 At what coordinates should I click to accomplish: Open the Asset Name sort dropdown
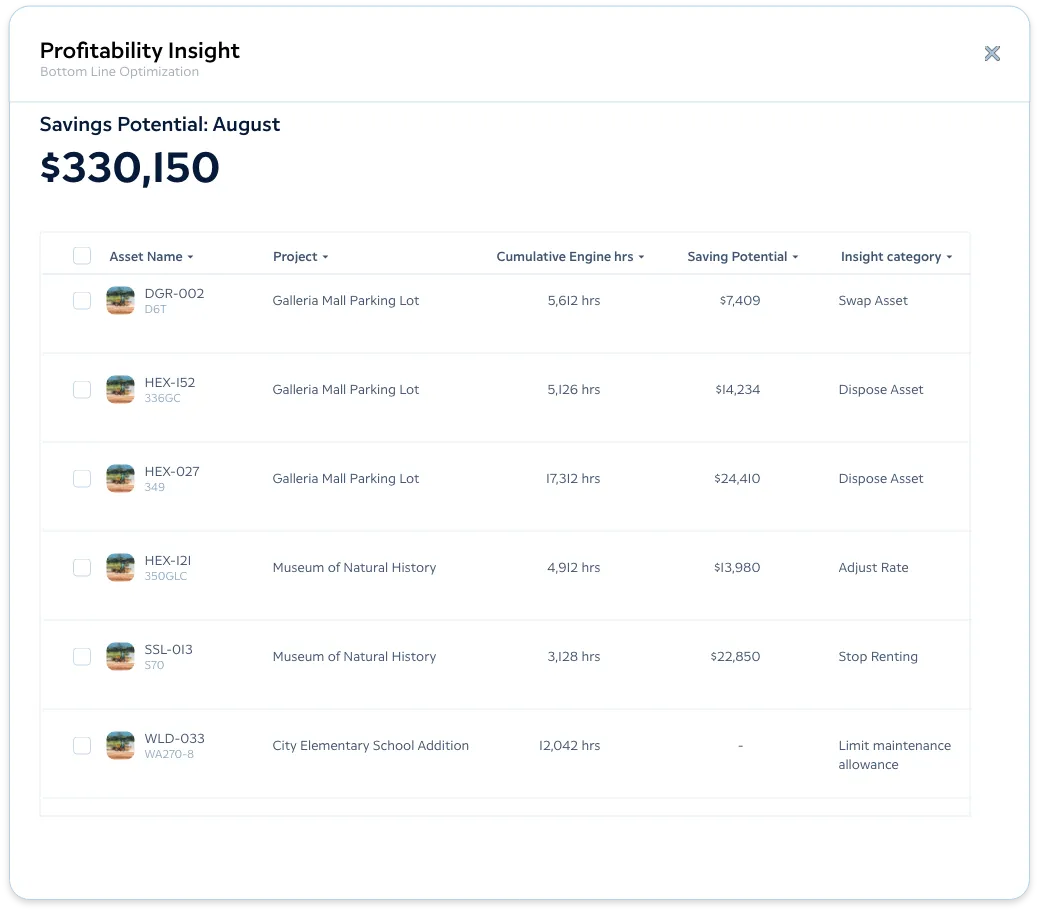click(190, 256)
